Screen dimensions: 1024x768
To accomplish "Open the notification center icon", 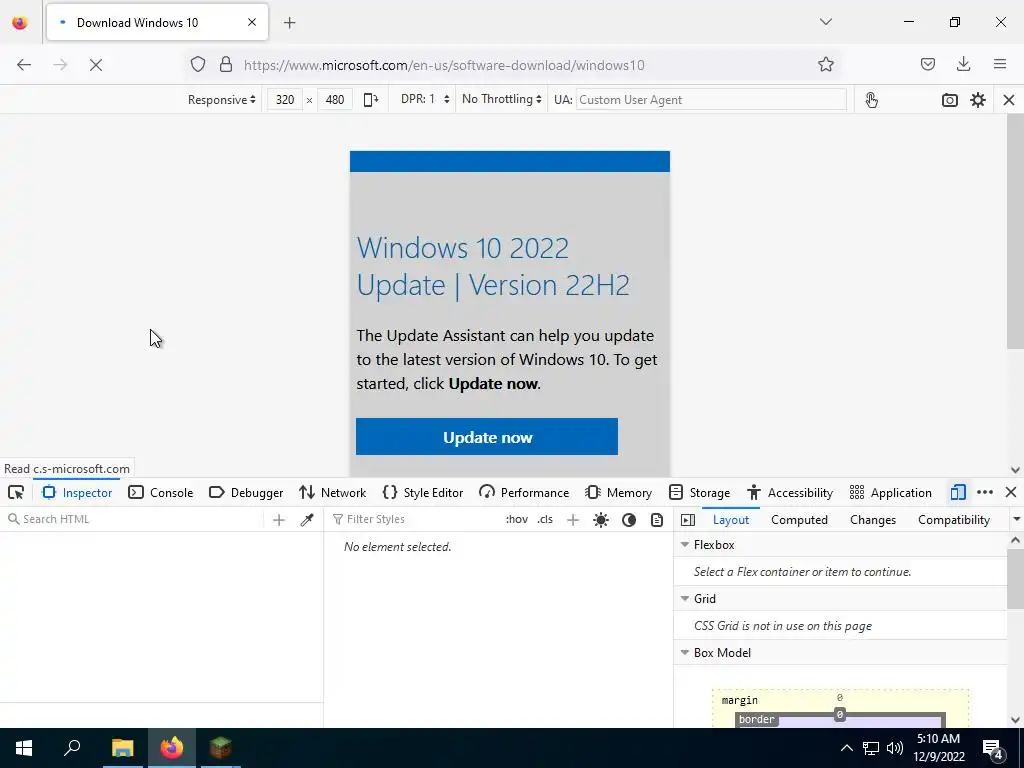I will (x=993, y=748).
